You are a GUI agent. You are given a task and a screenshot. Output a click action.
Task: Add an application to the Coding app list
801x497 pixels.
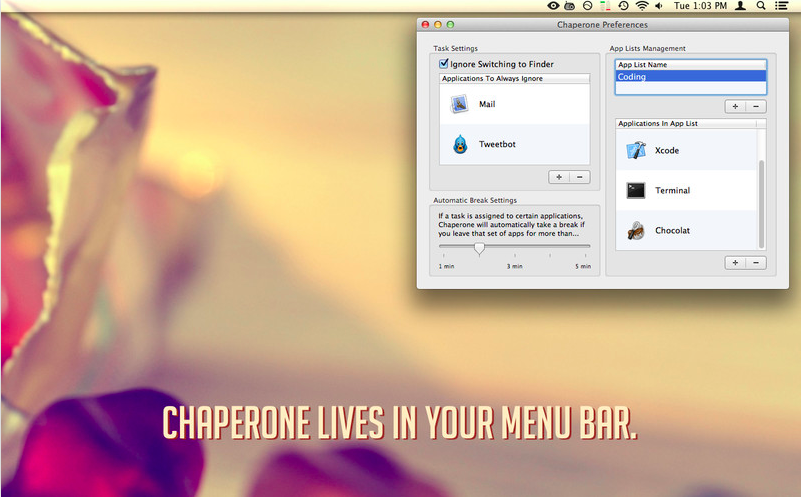[x=735, y=263]
